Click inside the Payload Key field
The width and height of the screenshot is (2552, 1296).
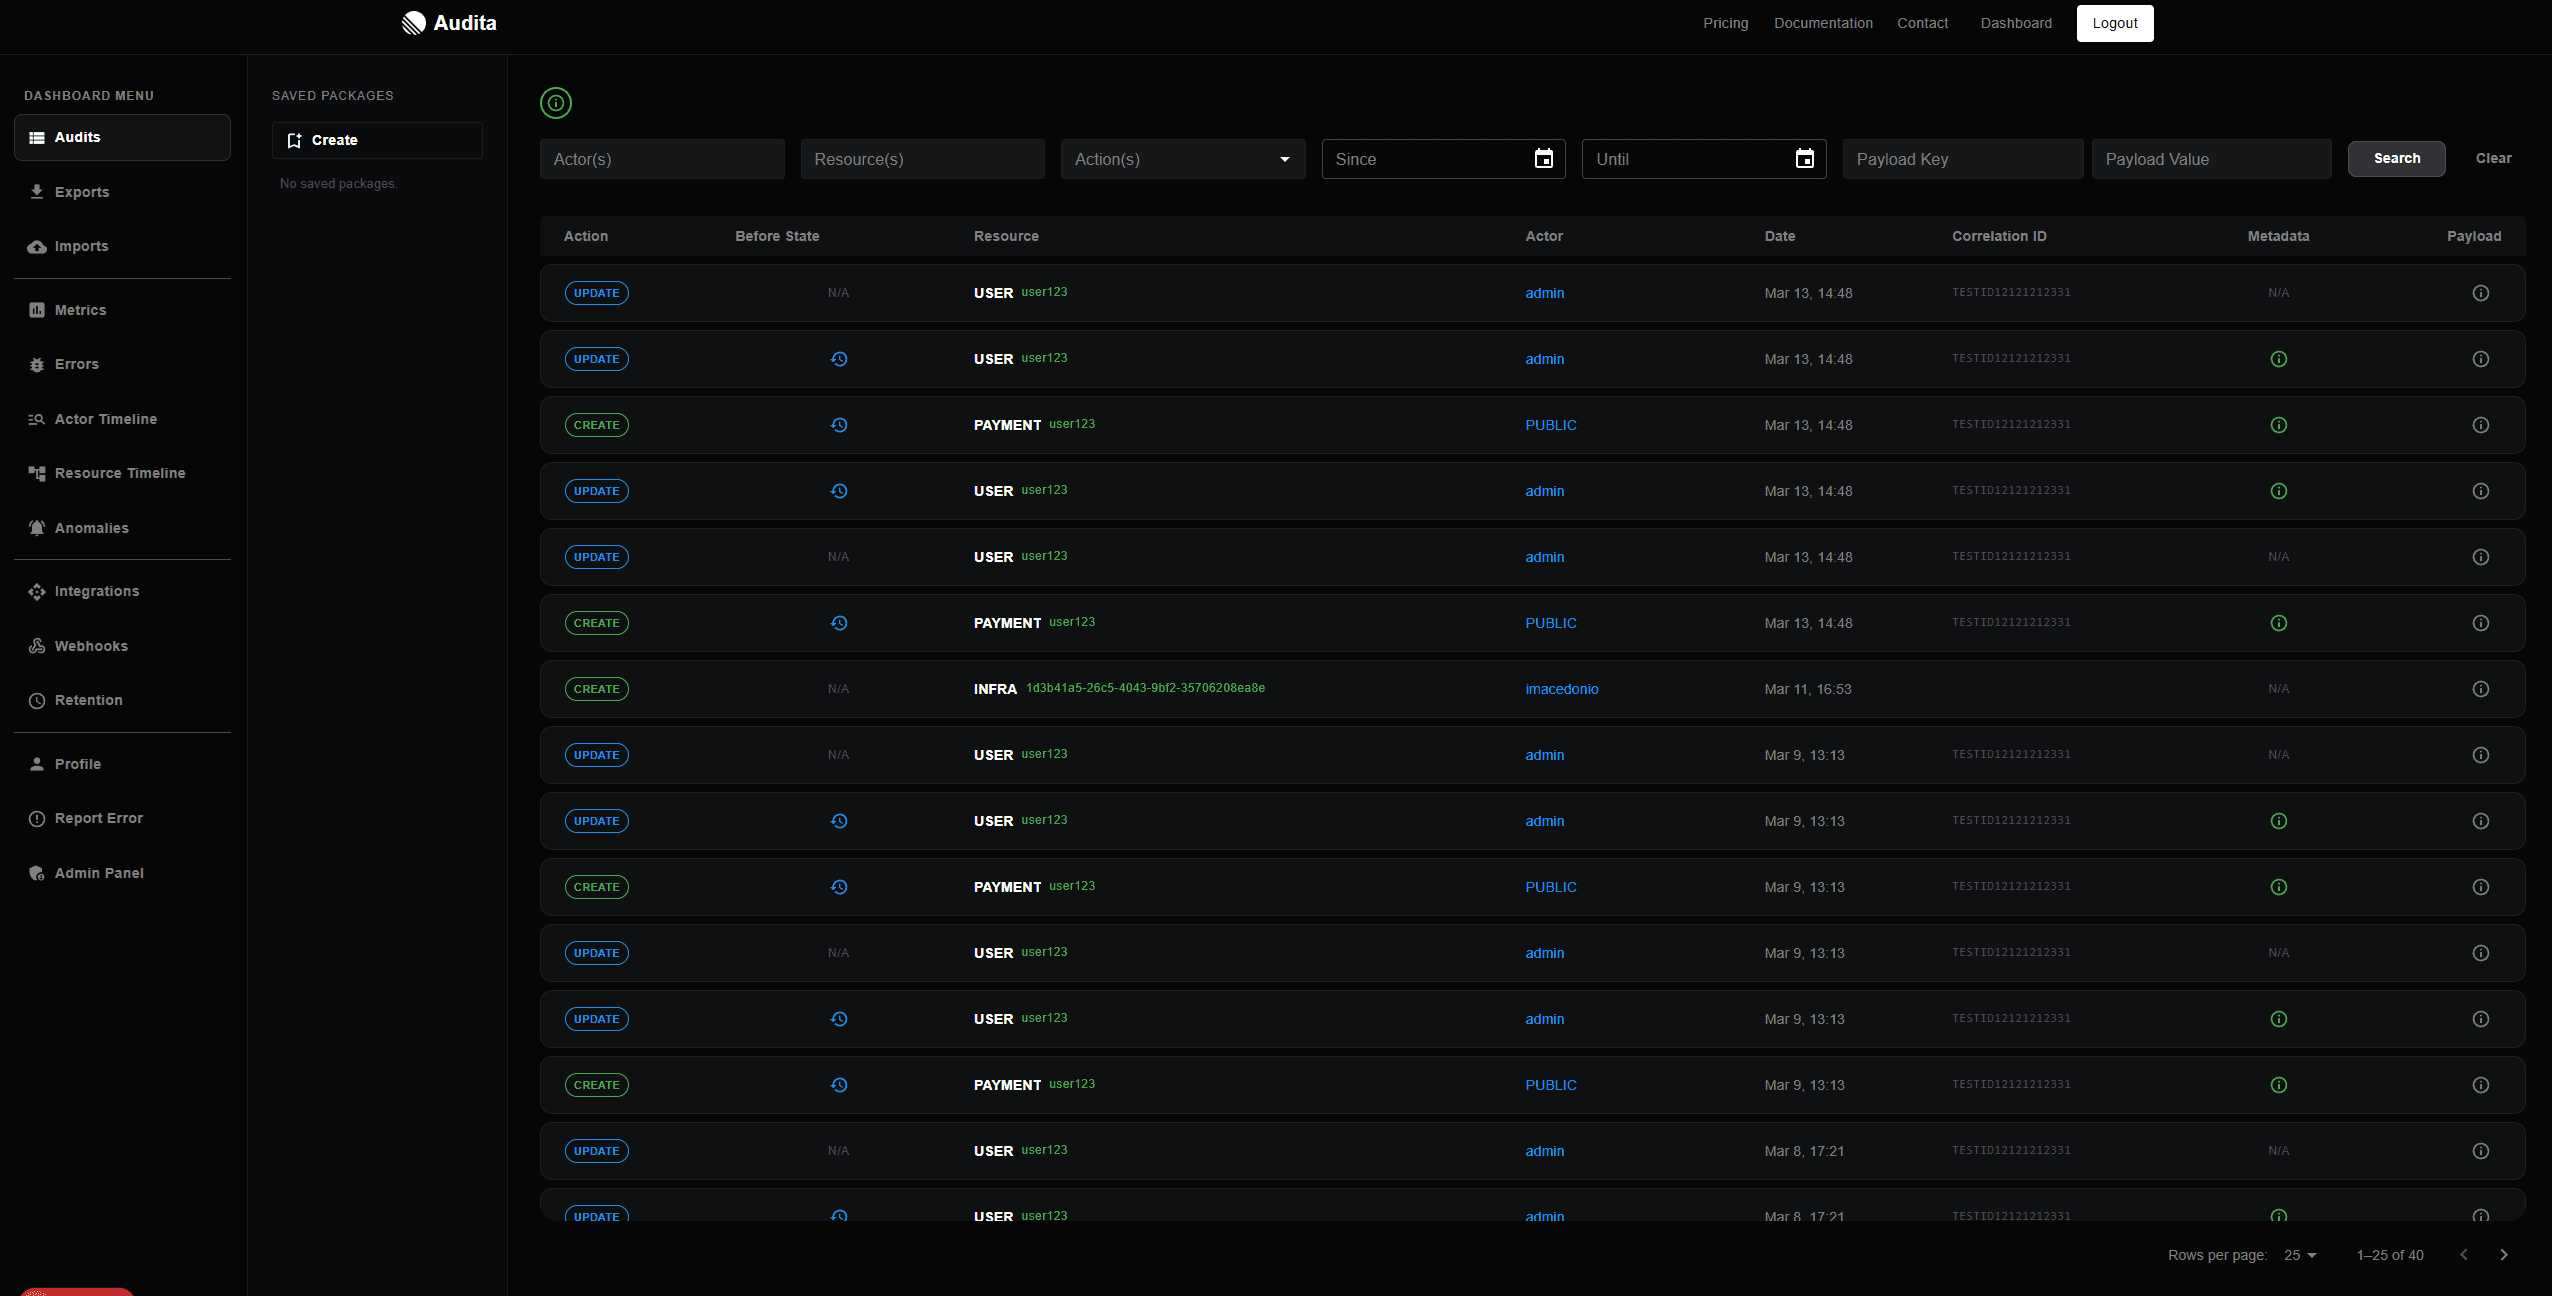coord(1962,159)
